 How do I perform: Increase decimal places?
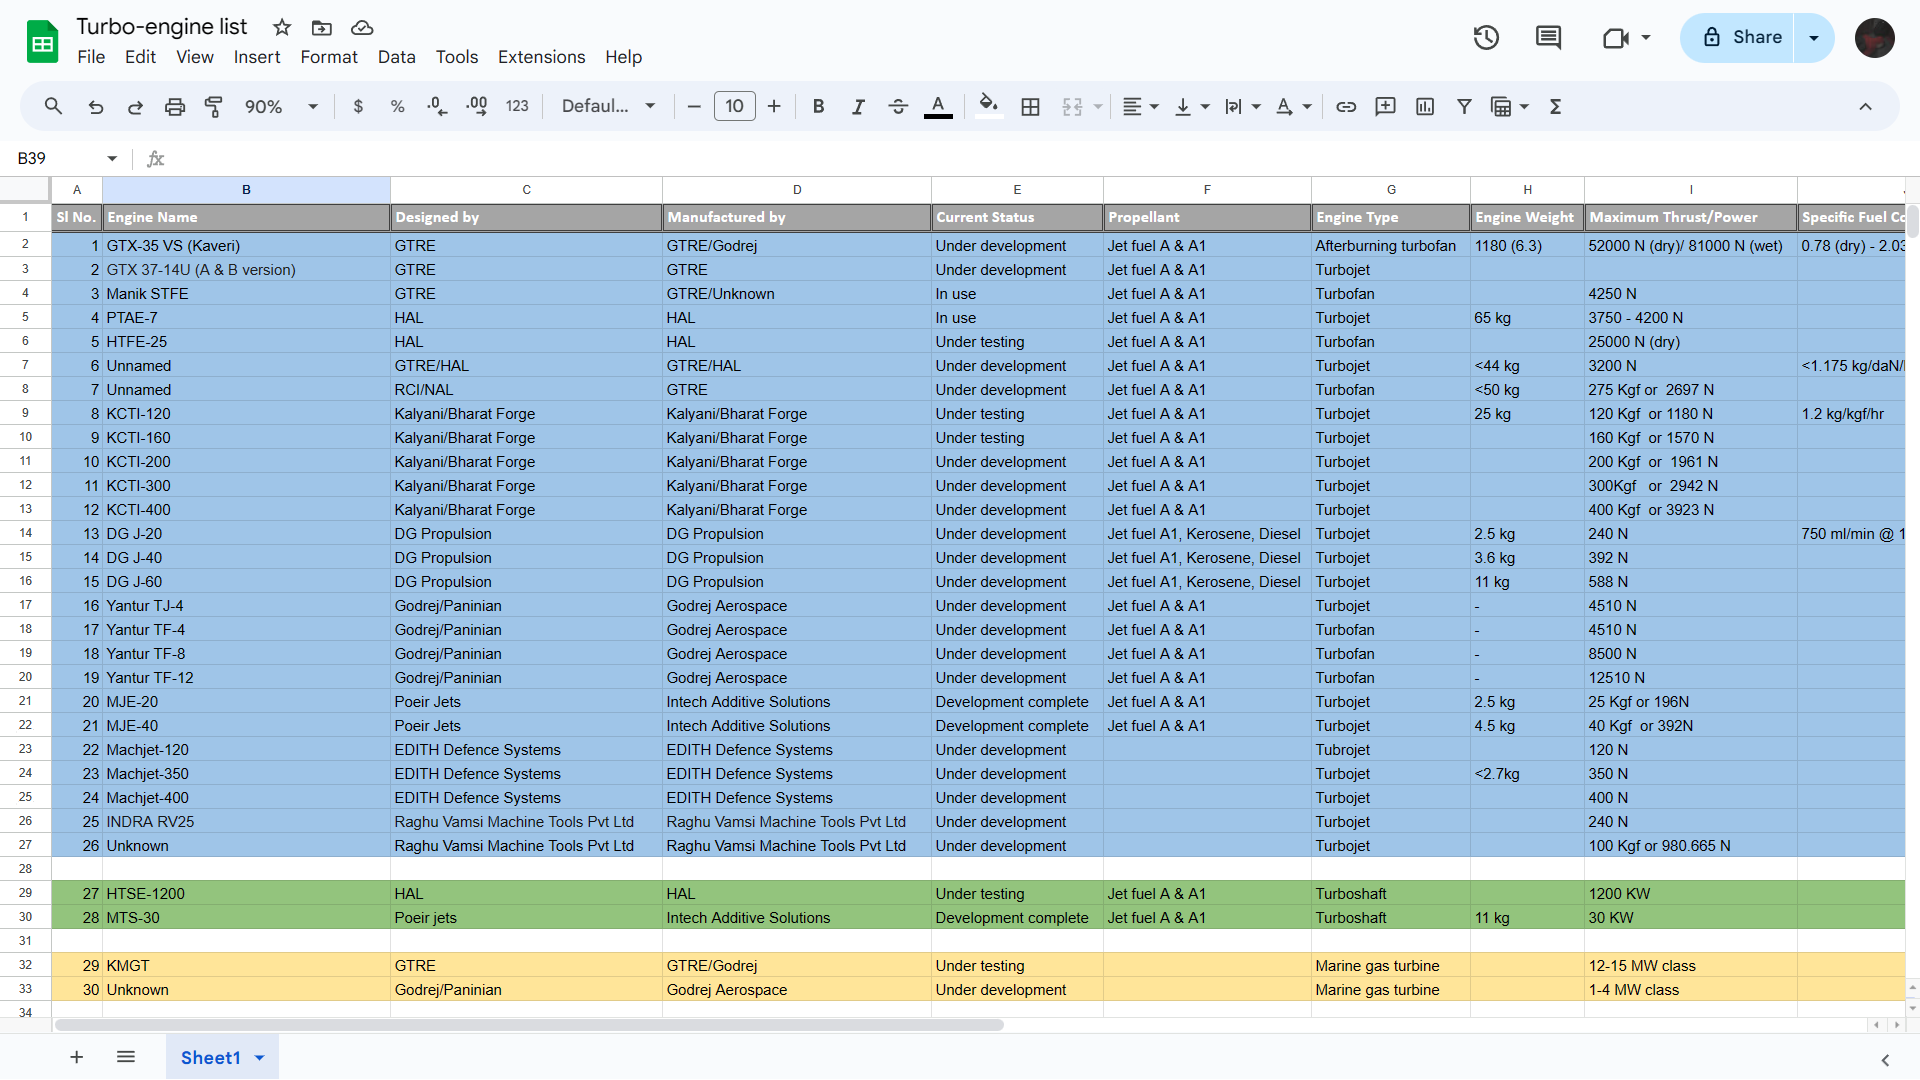(x=477, y=106)
